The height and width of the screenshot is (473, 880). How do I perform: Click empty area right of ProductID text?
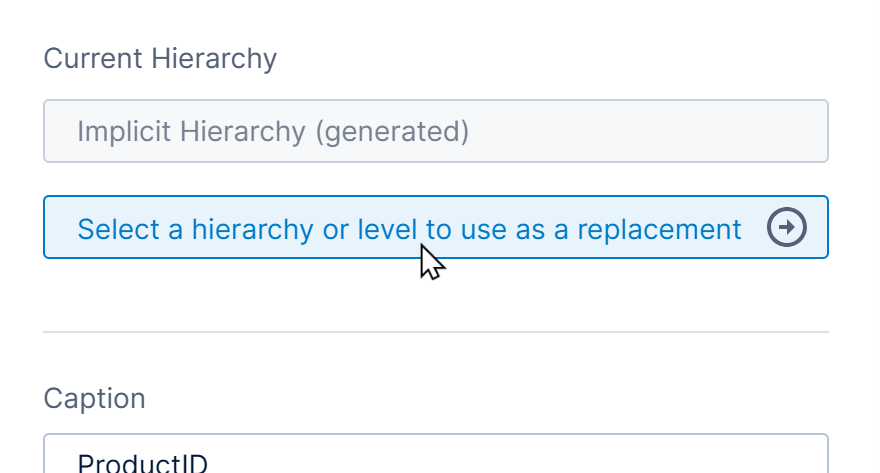(x=500, y=460)
